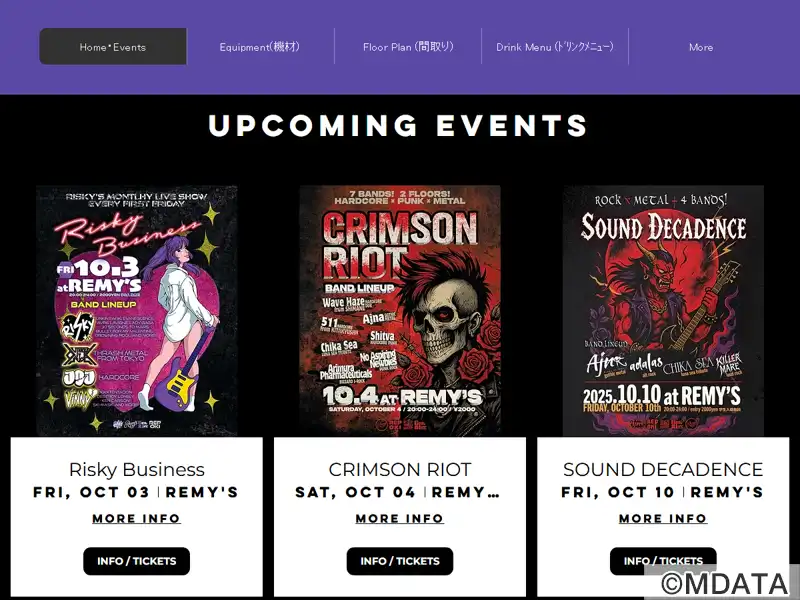Click More Info under Risky Business
This screenshot has height=600, width=800.
136,518
